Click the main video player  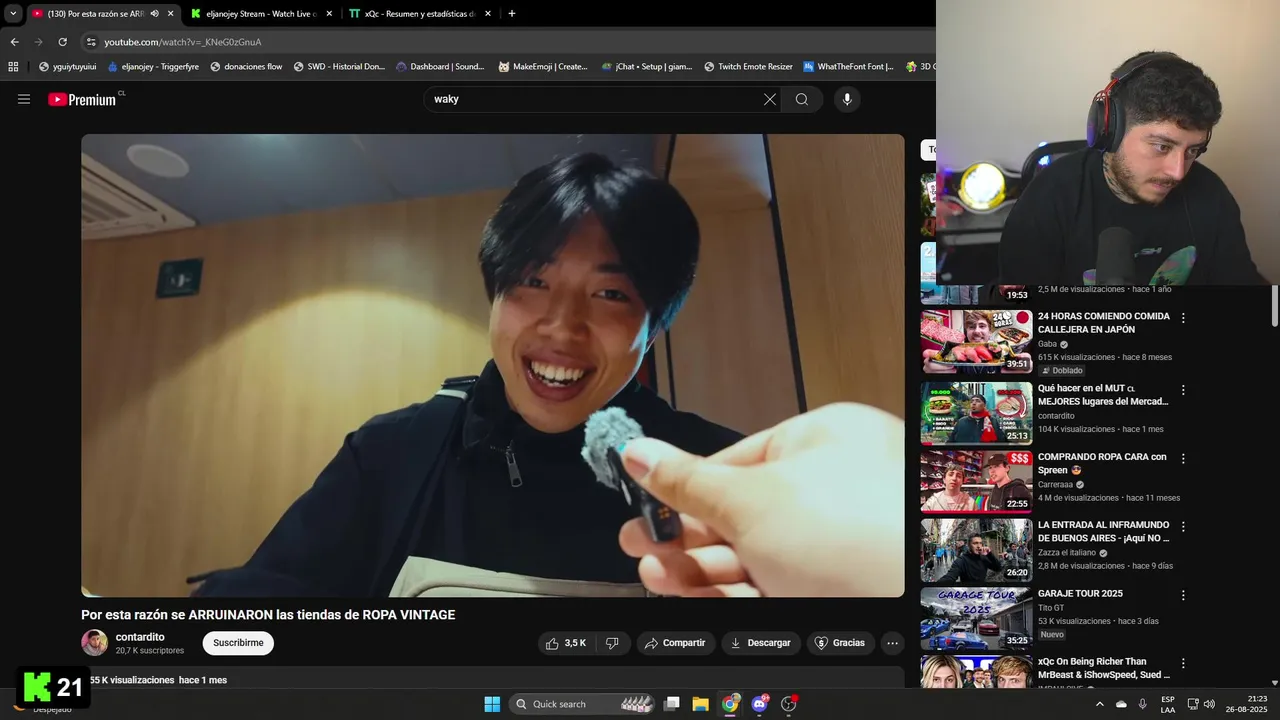coord(493,365)
